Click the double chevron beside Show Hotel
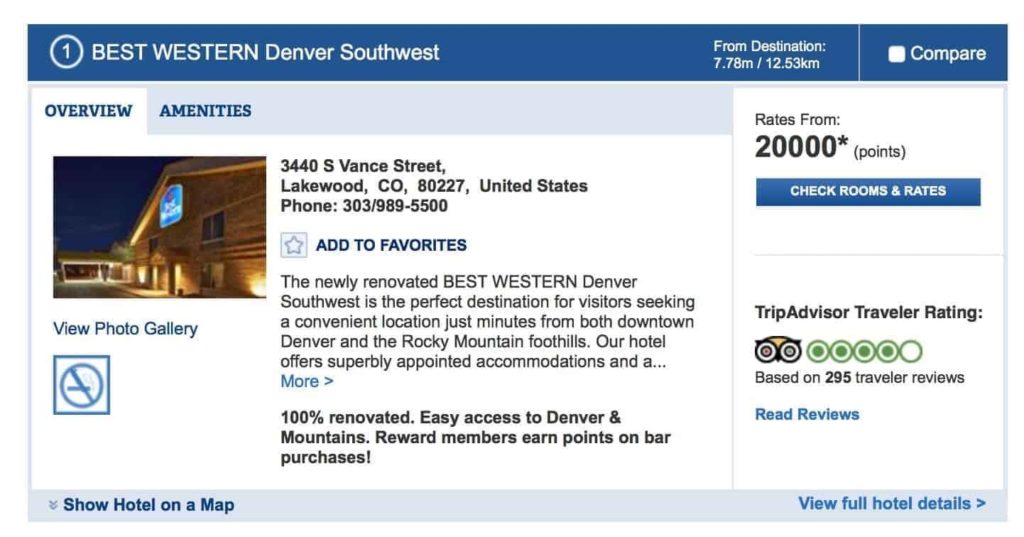Viewport: 1024px width, 537px height. coord(53,505)
